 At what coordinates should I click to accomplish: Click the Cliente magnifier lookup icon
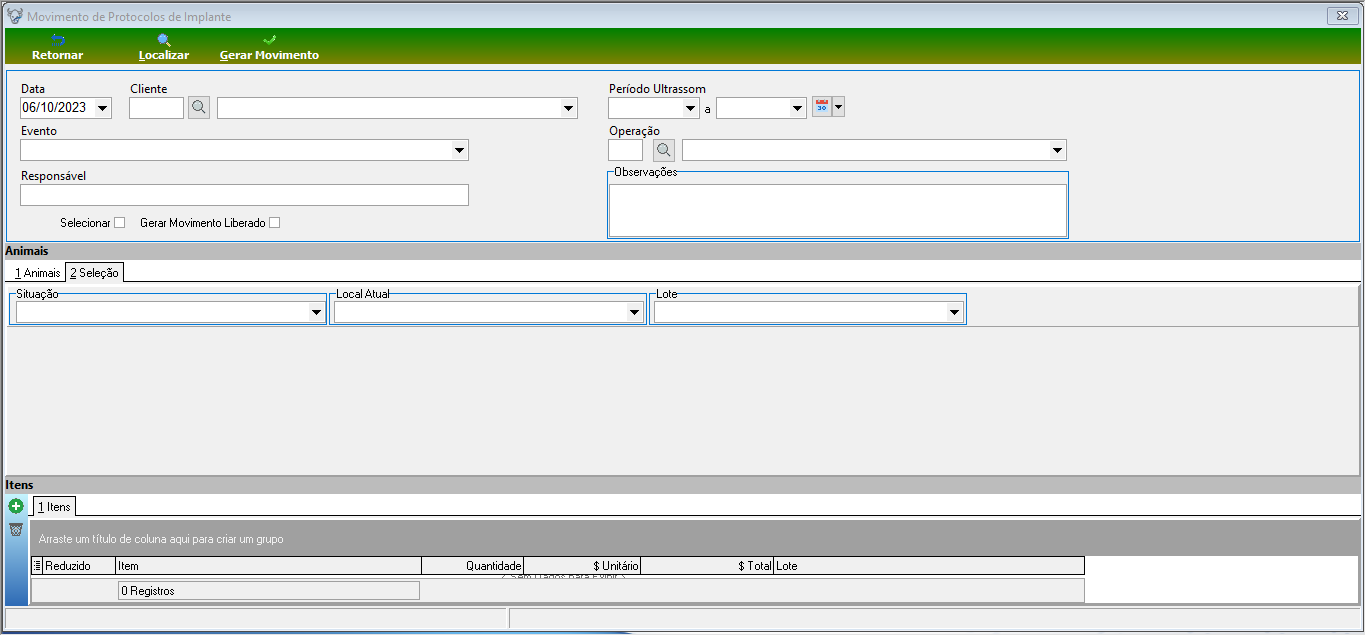pos(199,108)
